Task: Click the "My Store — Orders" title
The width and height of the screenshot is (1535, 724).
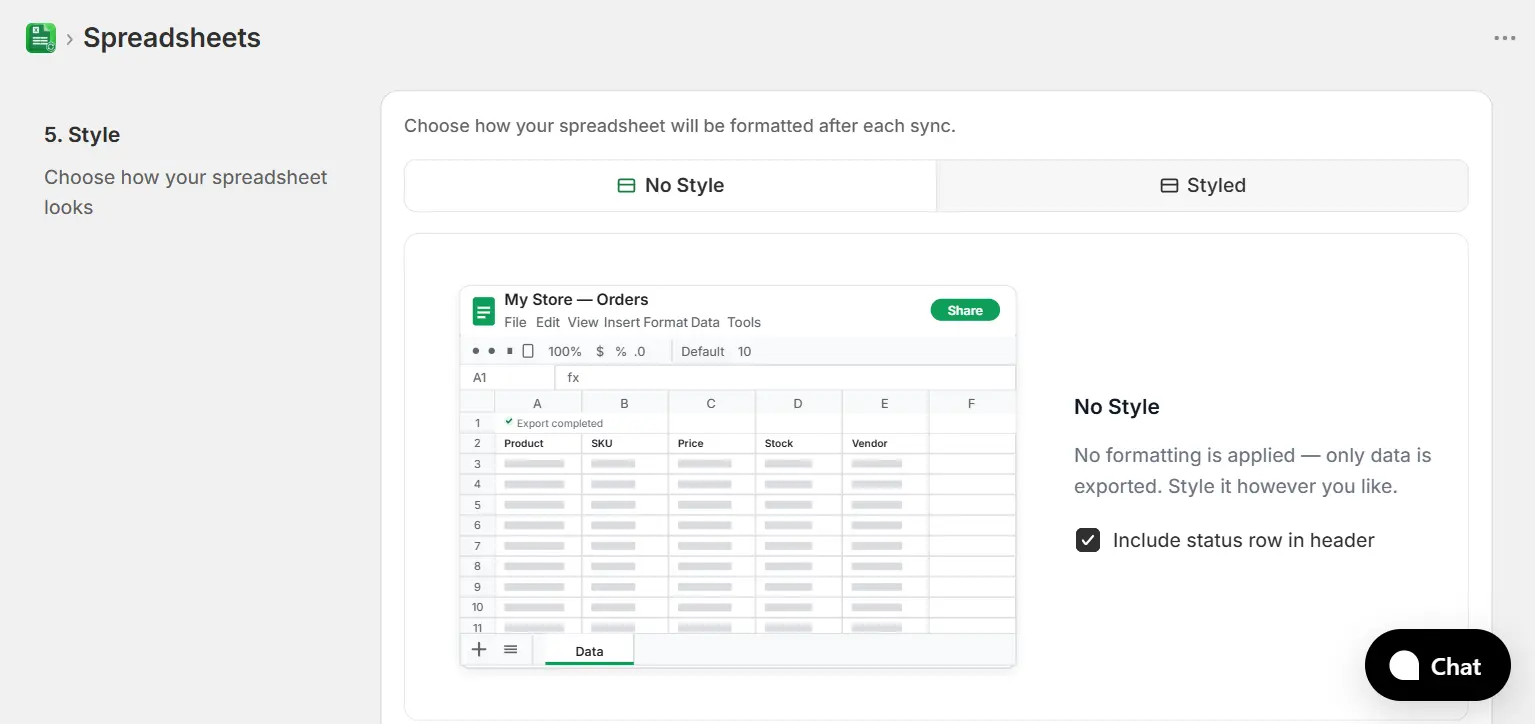Action: tap(576, 299)
